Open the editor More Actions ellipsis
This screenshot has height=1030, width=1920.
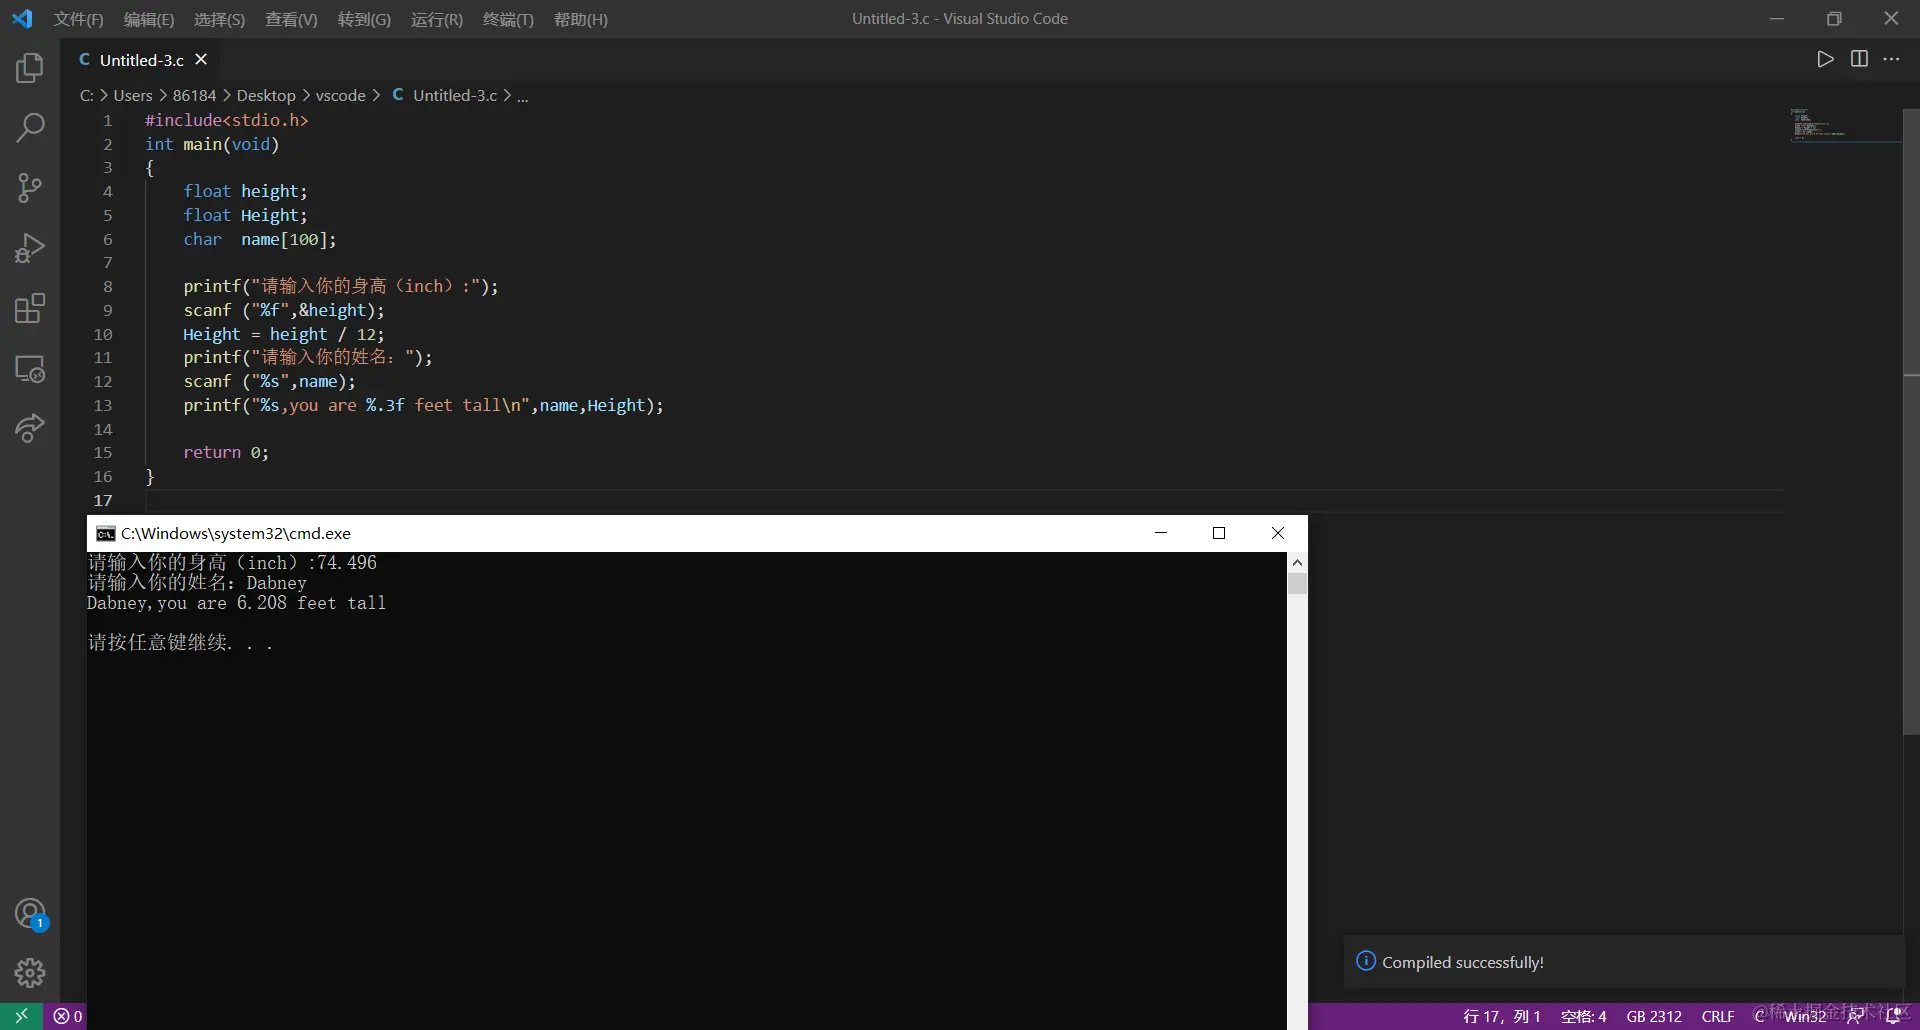click(x=1891, y=59)
